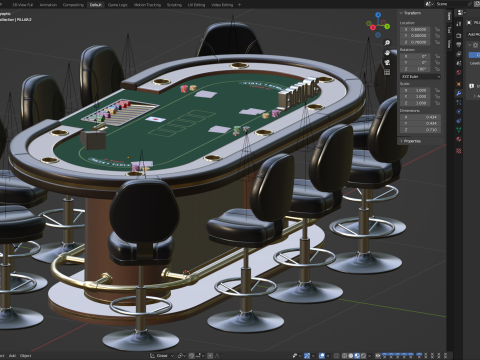
Task: Open the View Layer properties tab icon
Action: (x=459, y=54)
